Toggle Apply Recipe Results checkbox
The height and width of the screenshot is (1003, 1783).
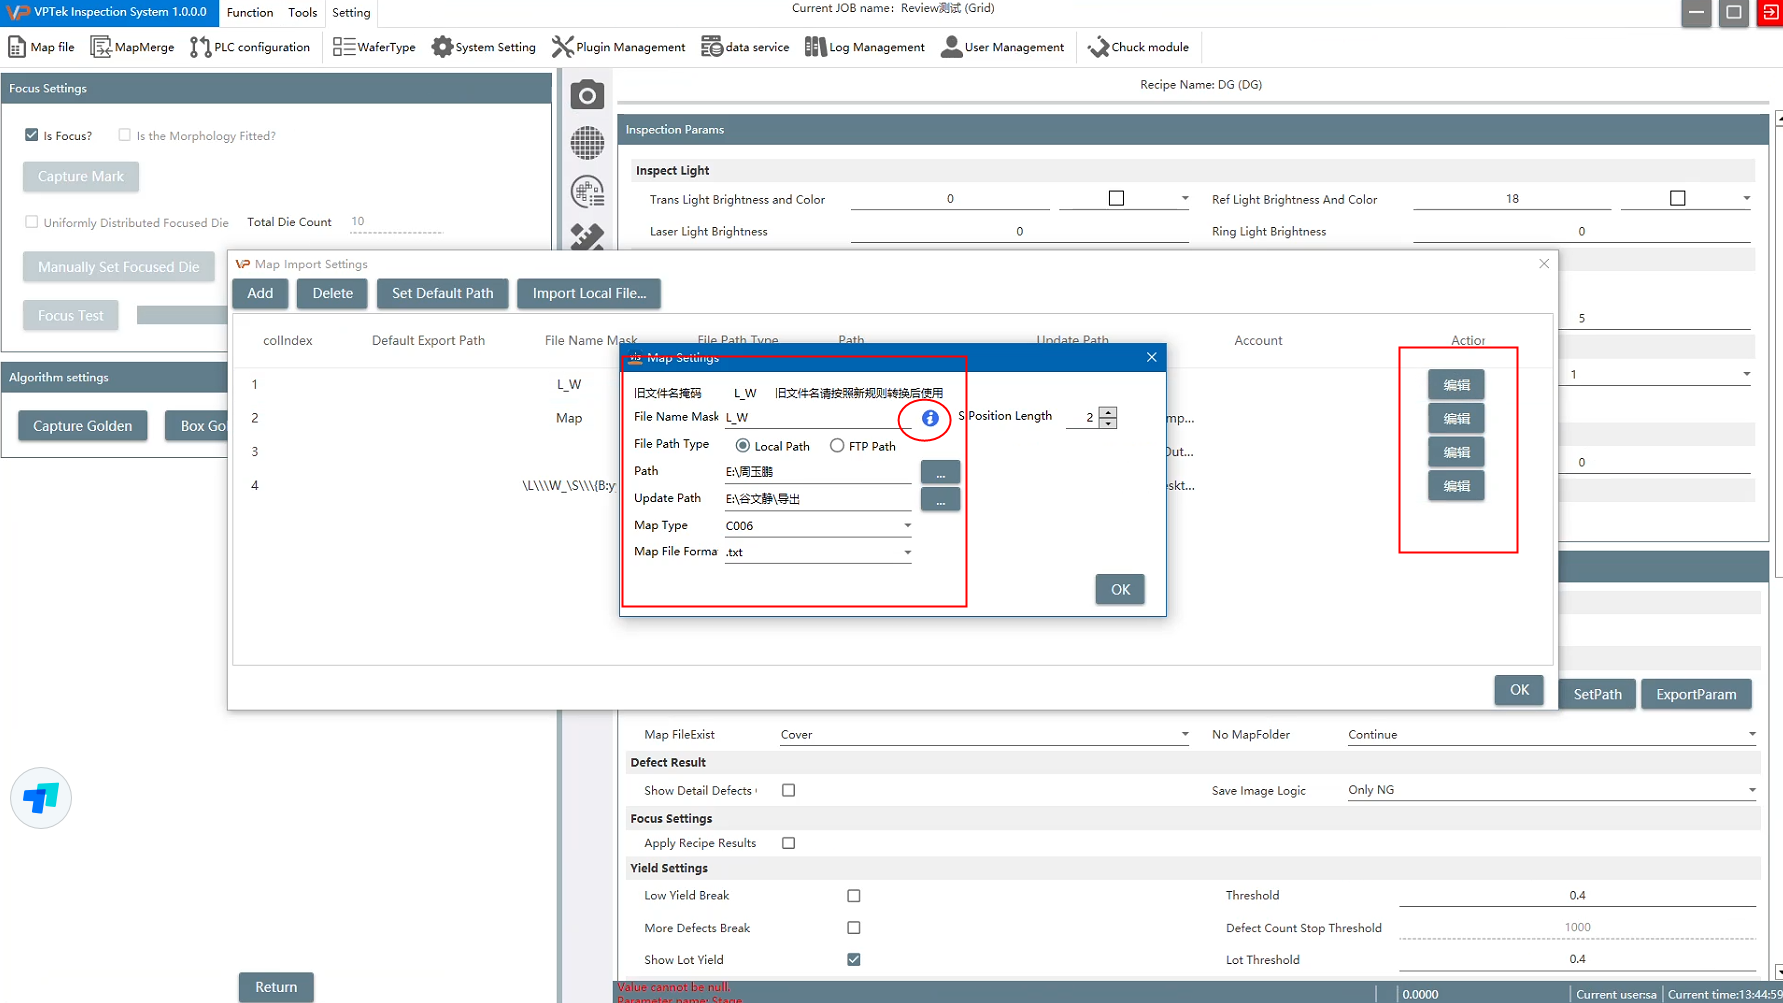coord(788,843)
